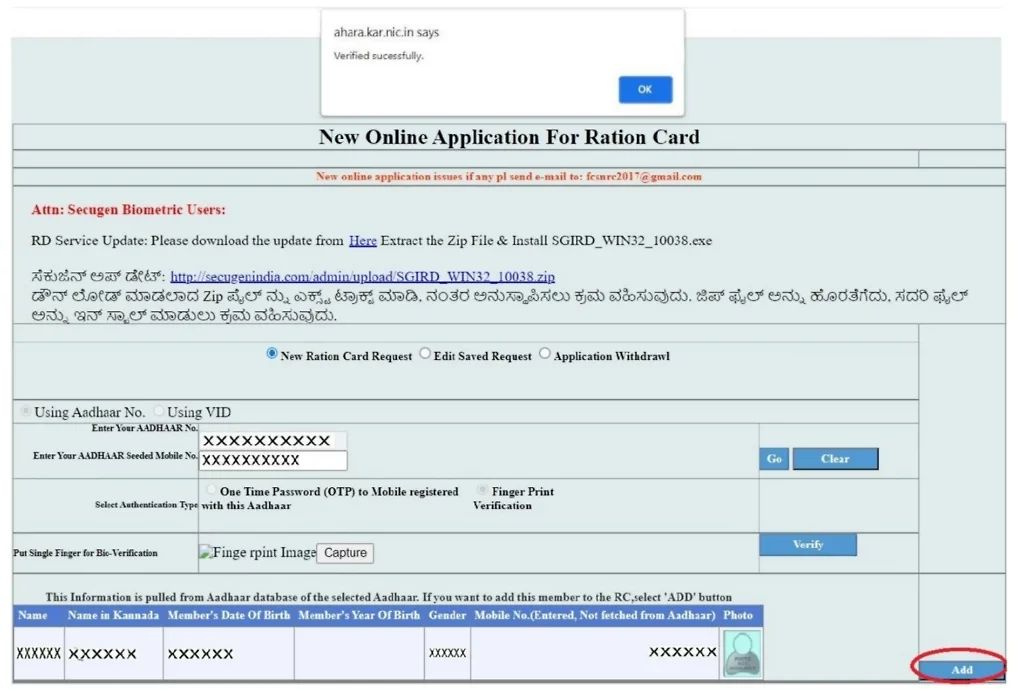Click the Verify button
Image resolution: width=1024 pixels, height=690 pixels.
point(808,544)
